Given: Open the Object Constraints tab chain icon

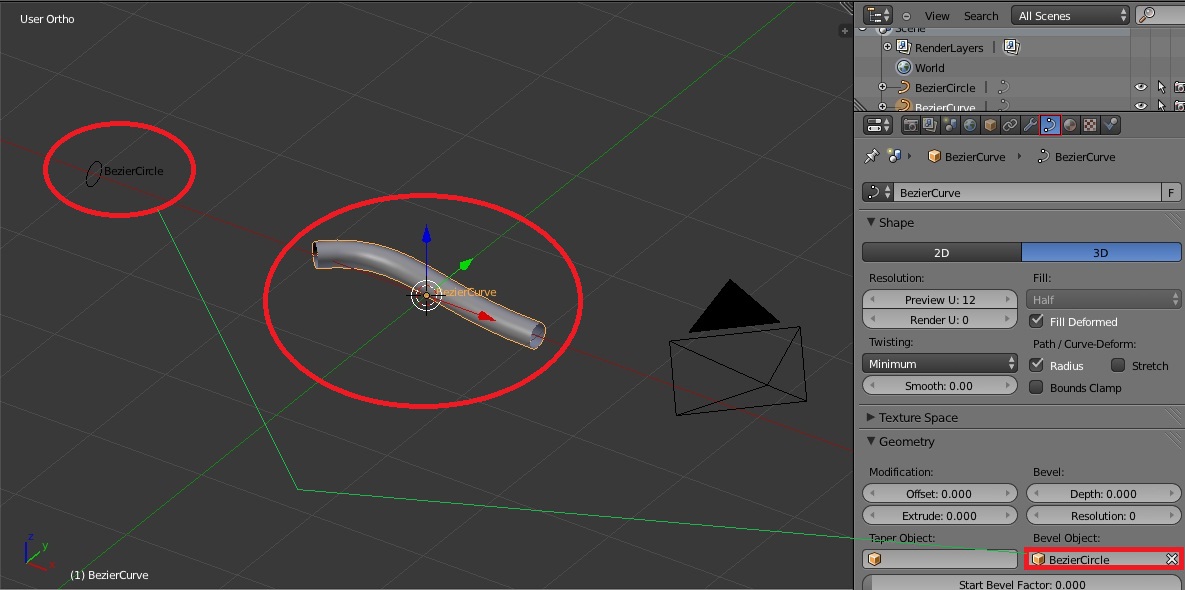Looking at the screenshot, I should click(1010, 125).
